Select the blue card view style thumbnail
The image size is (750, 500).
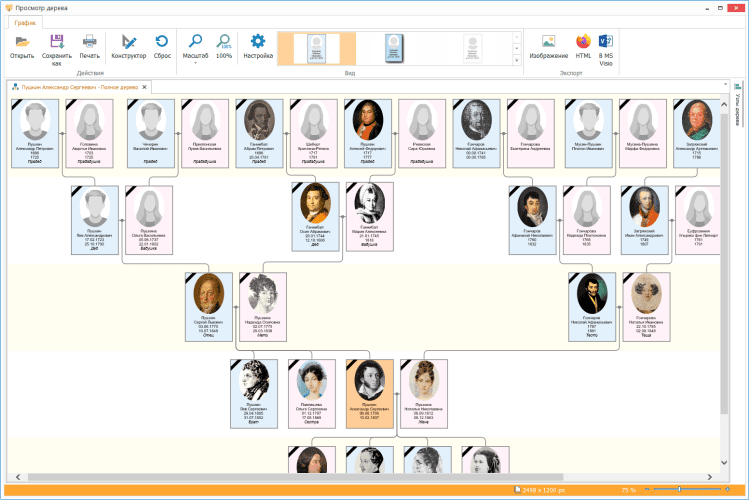394,48
